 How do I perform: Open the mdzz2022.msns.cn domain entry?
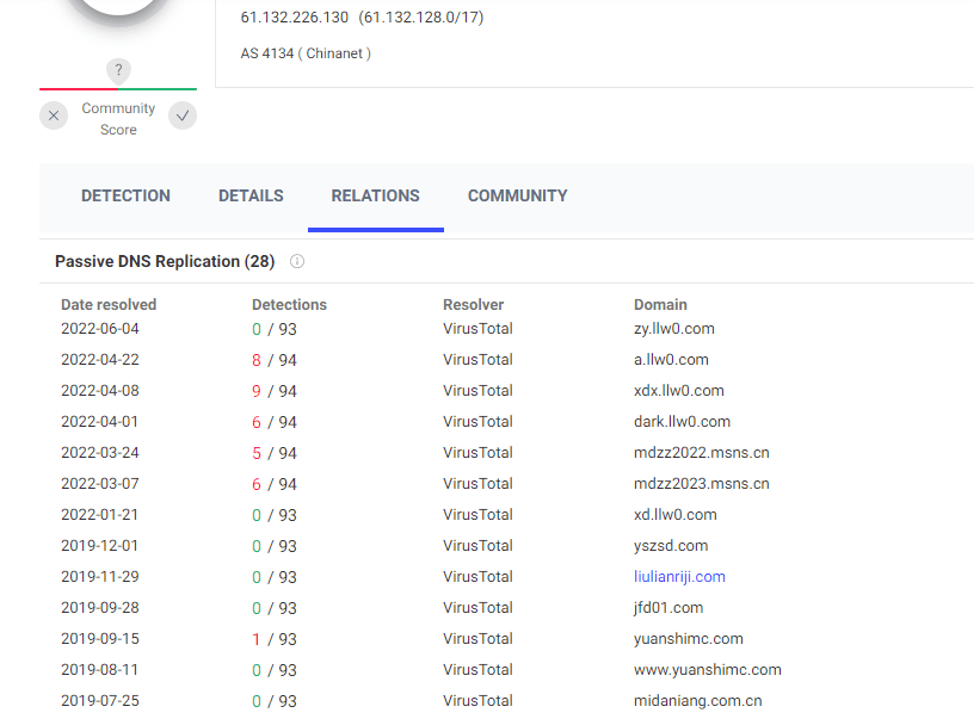701,453
